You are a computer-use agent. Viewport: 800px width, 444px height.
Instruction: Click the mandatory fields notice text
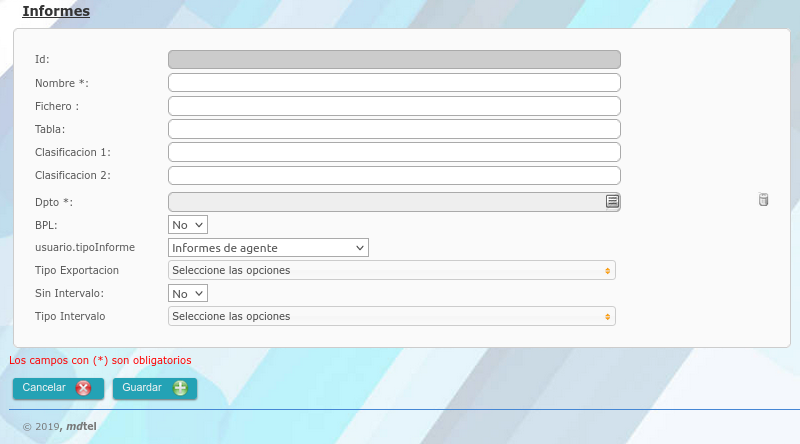point(100,360)
